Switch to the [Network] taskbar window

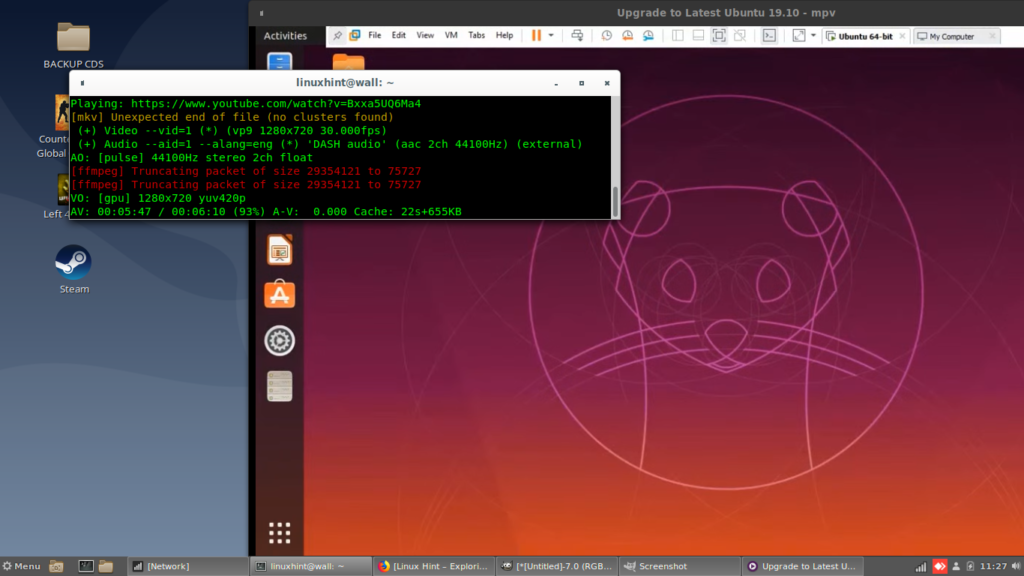point(188,566)
